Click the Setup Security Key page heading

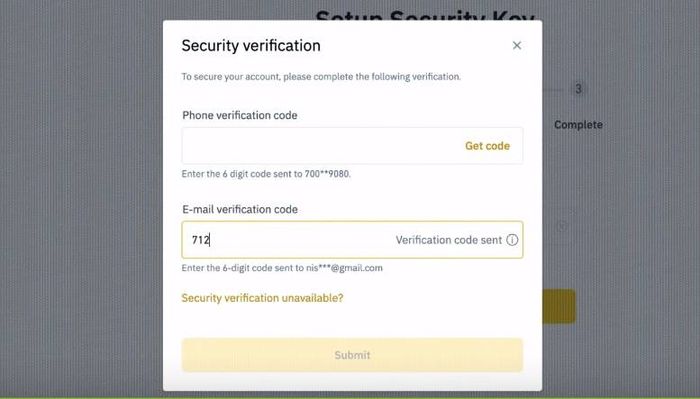pos(425,16)
